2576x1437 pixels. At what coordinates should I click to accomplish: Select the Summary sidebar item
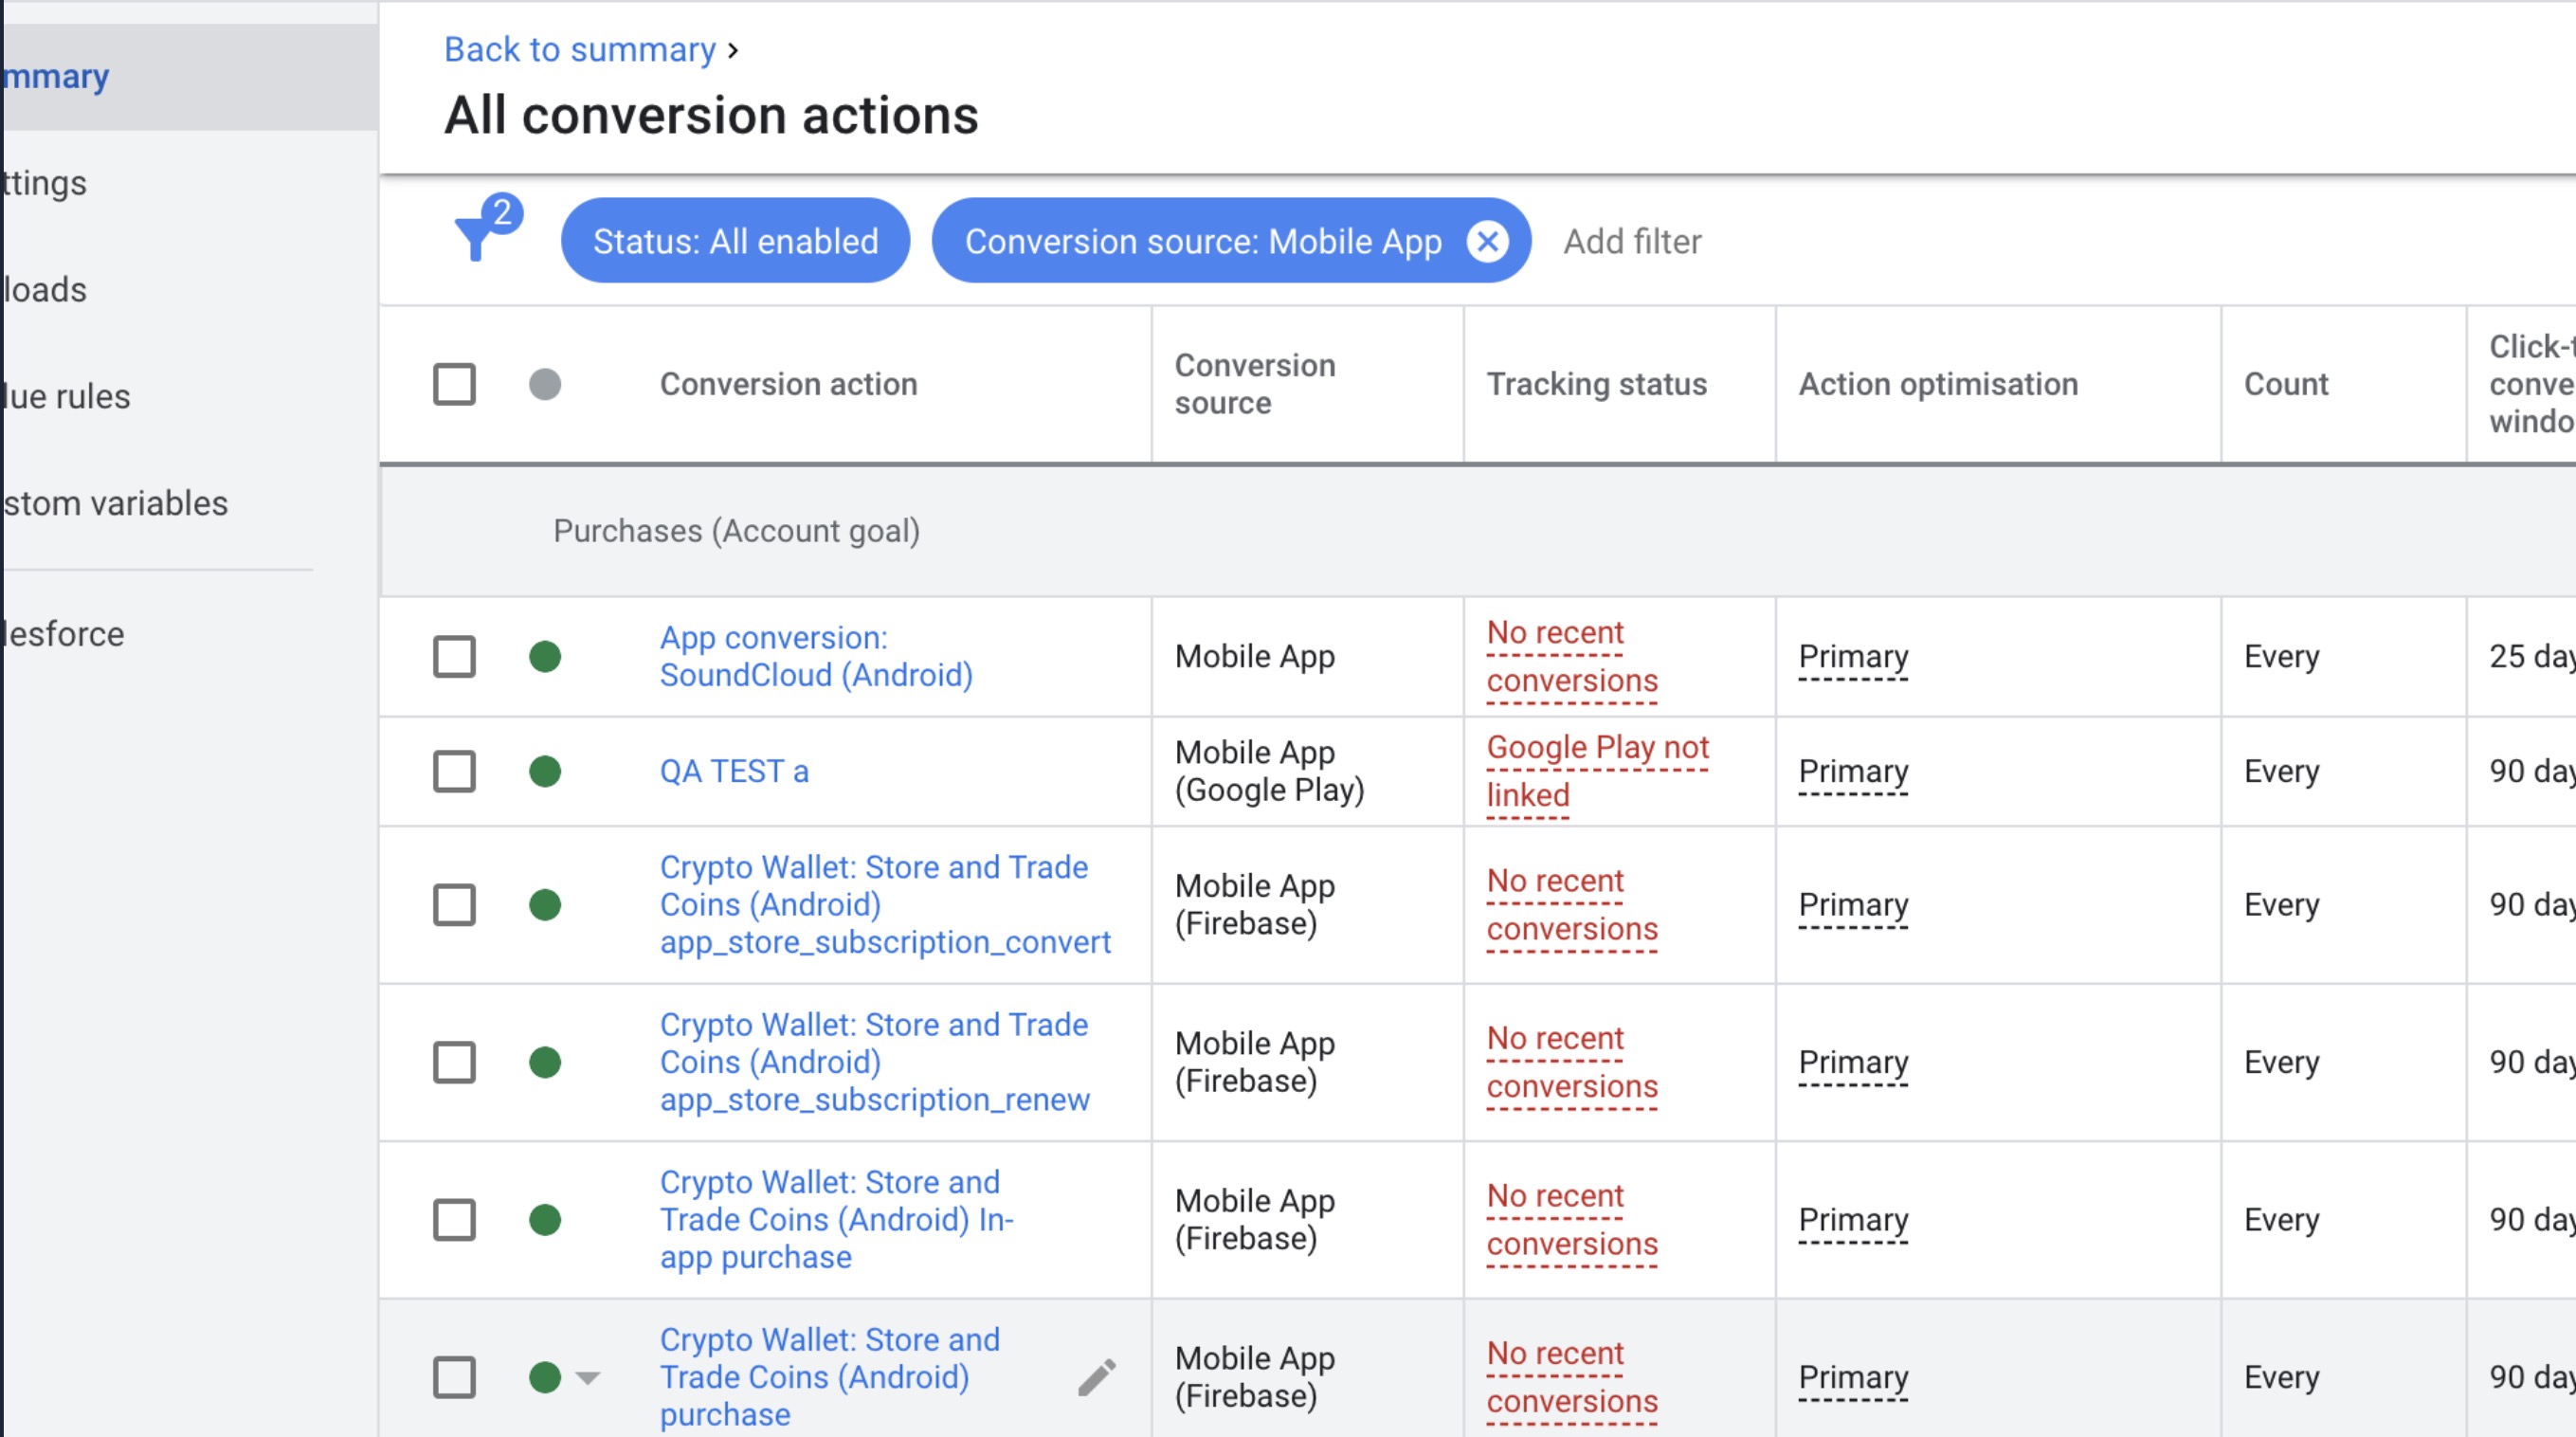pos(189,77)
